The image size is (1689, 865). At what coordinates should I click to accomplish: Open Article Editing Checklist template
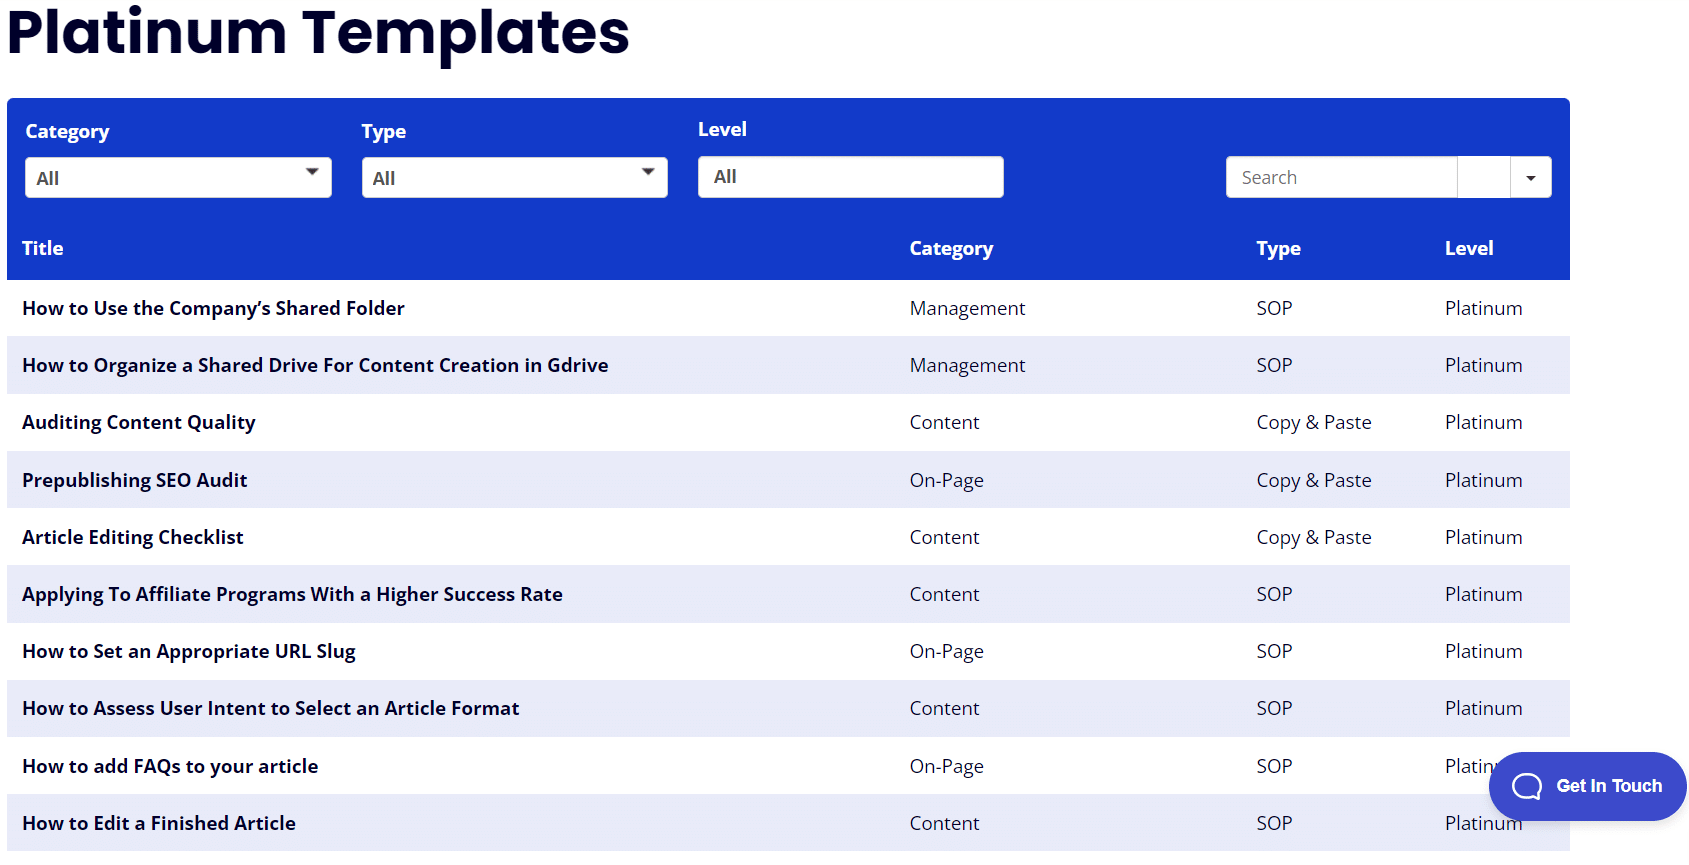point(133,537)
